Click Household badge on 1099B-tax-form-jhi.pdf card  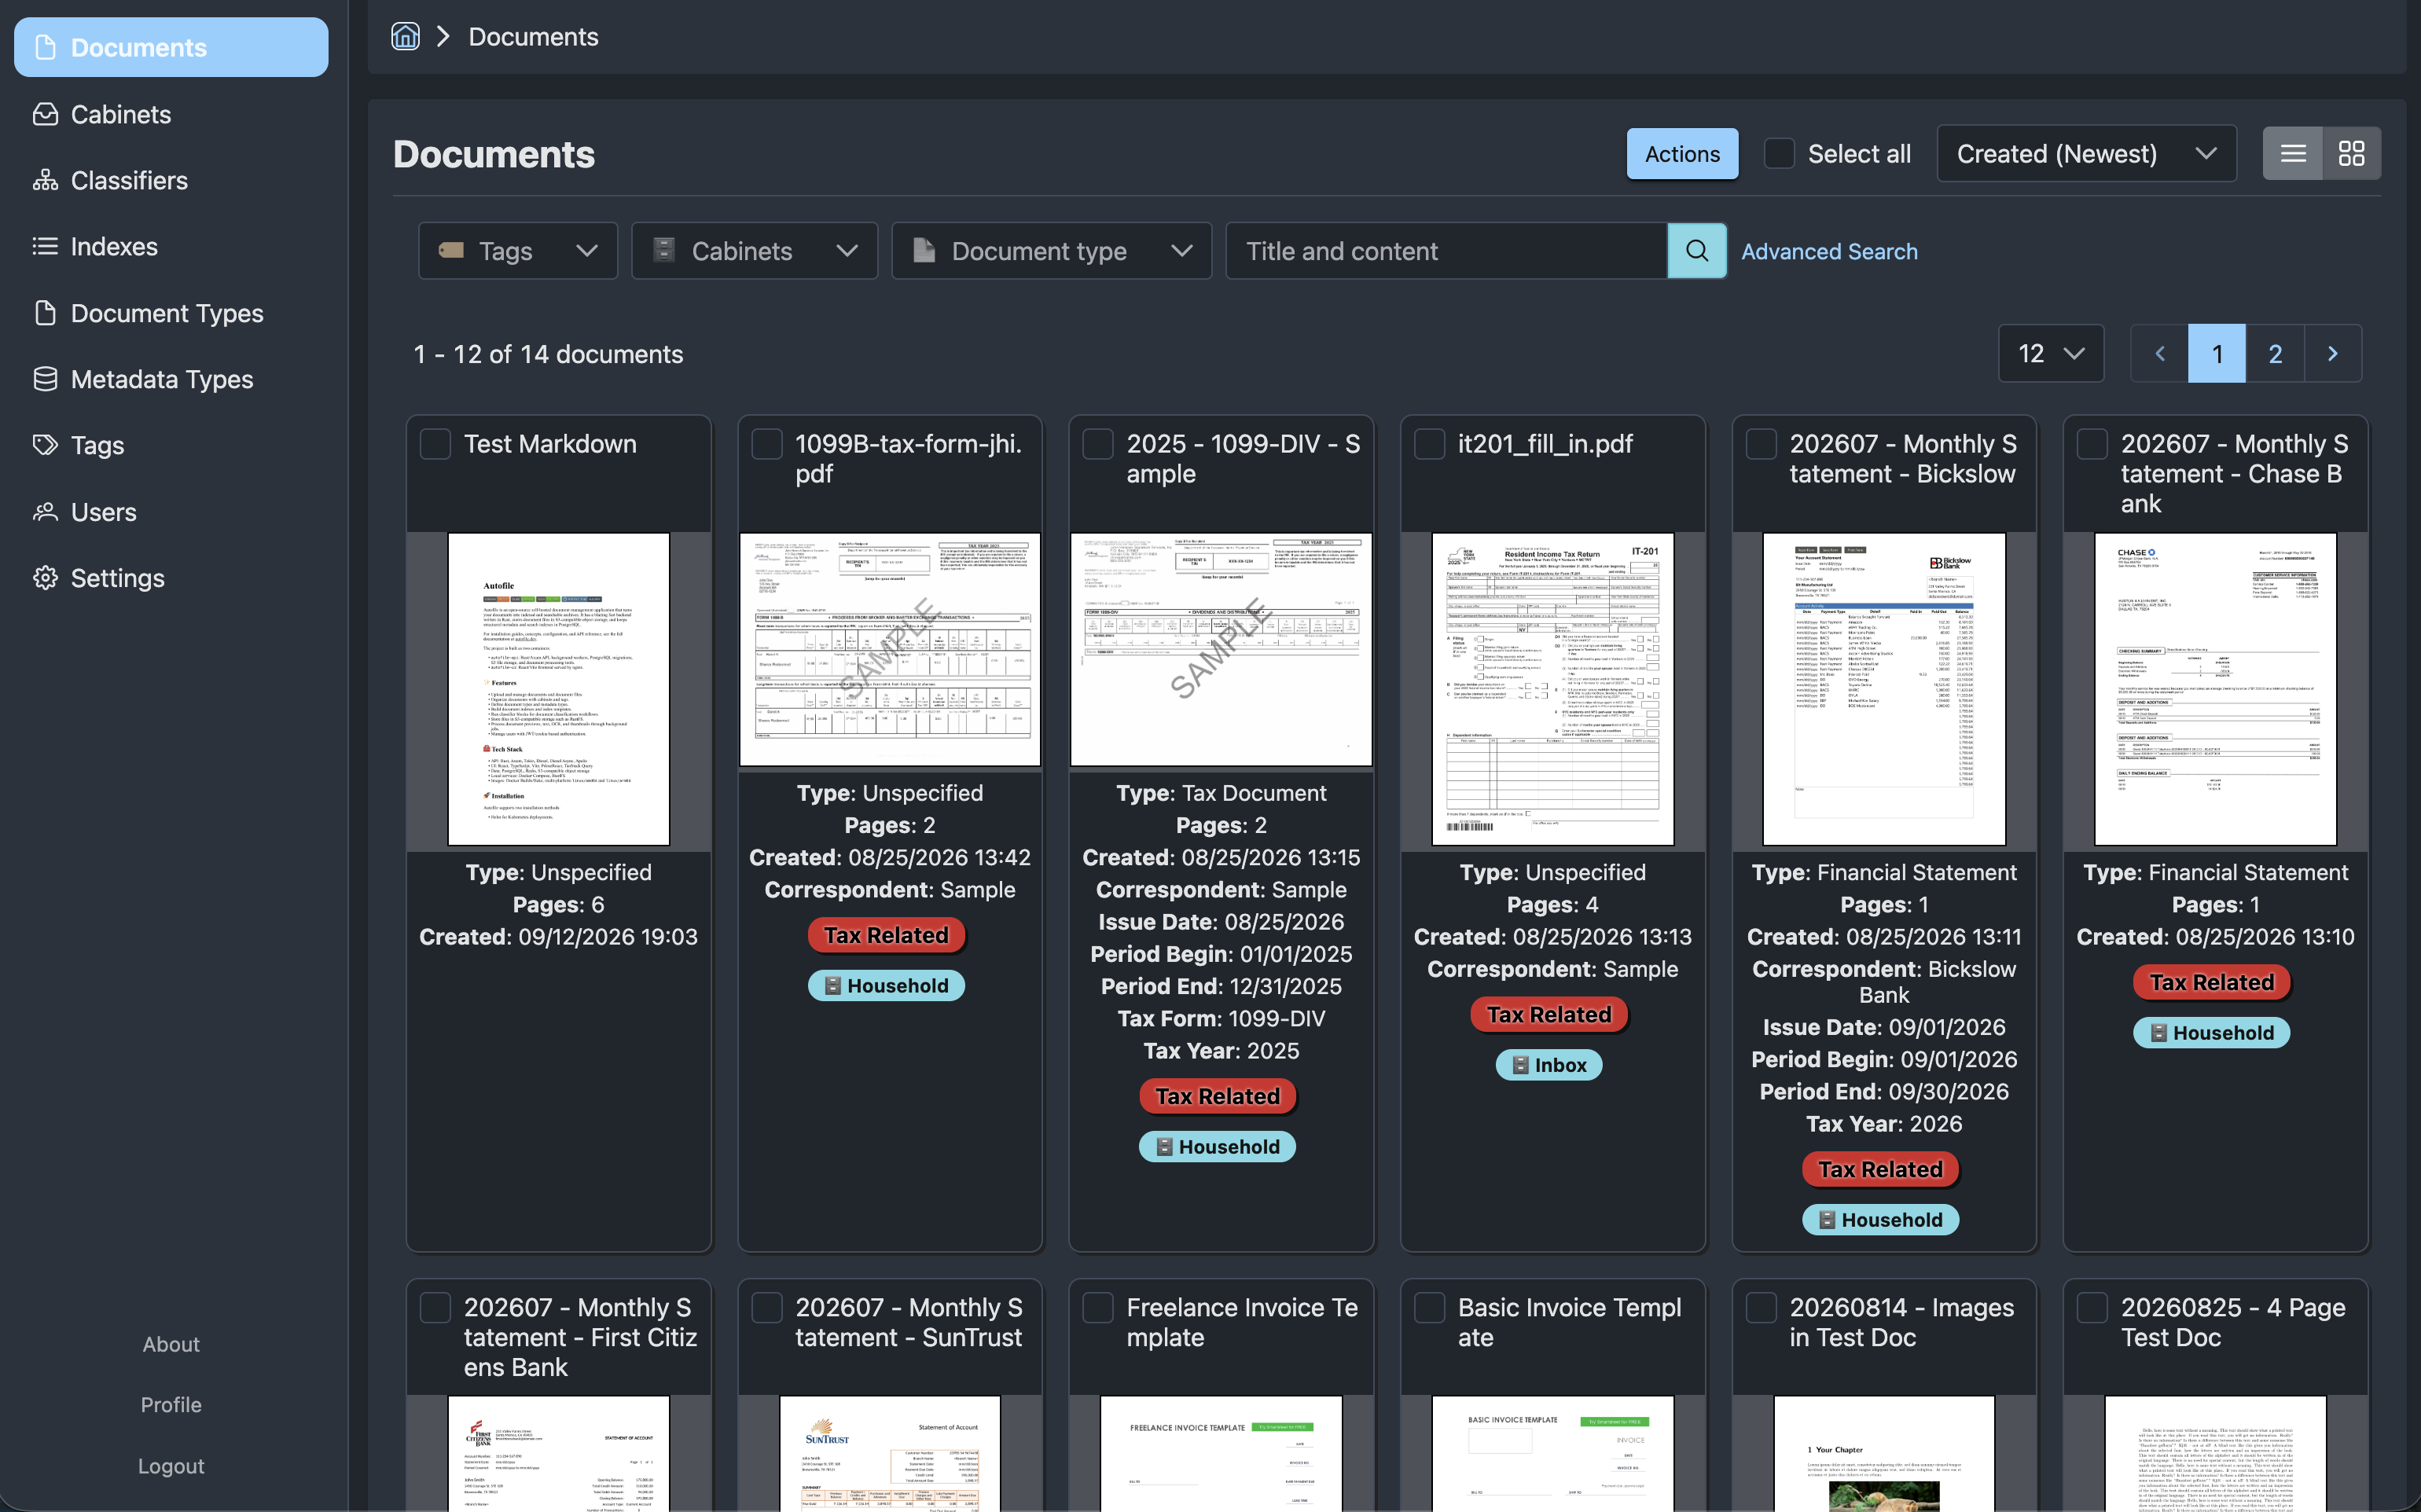[x=886, y=985]
